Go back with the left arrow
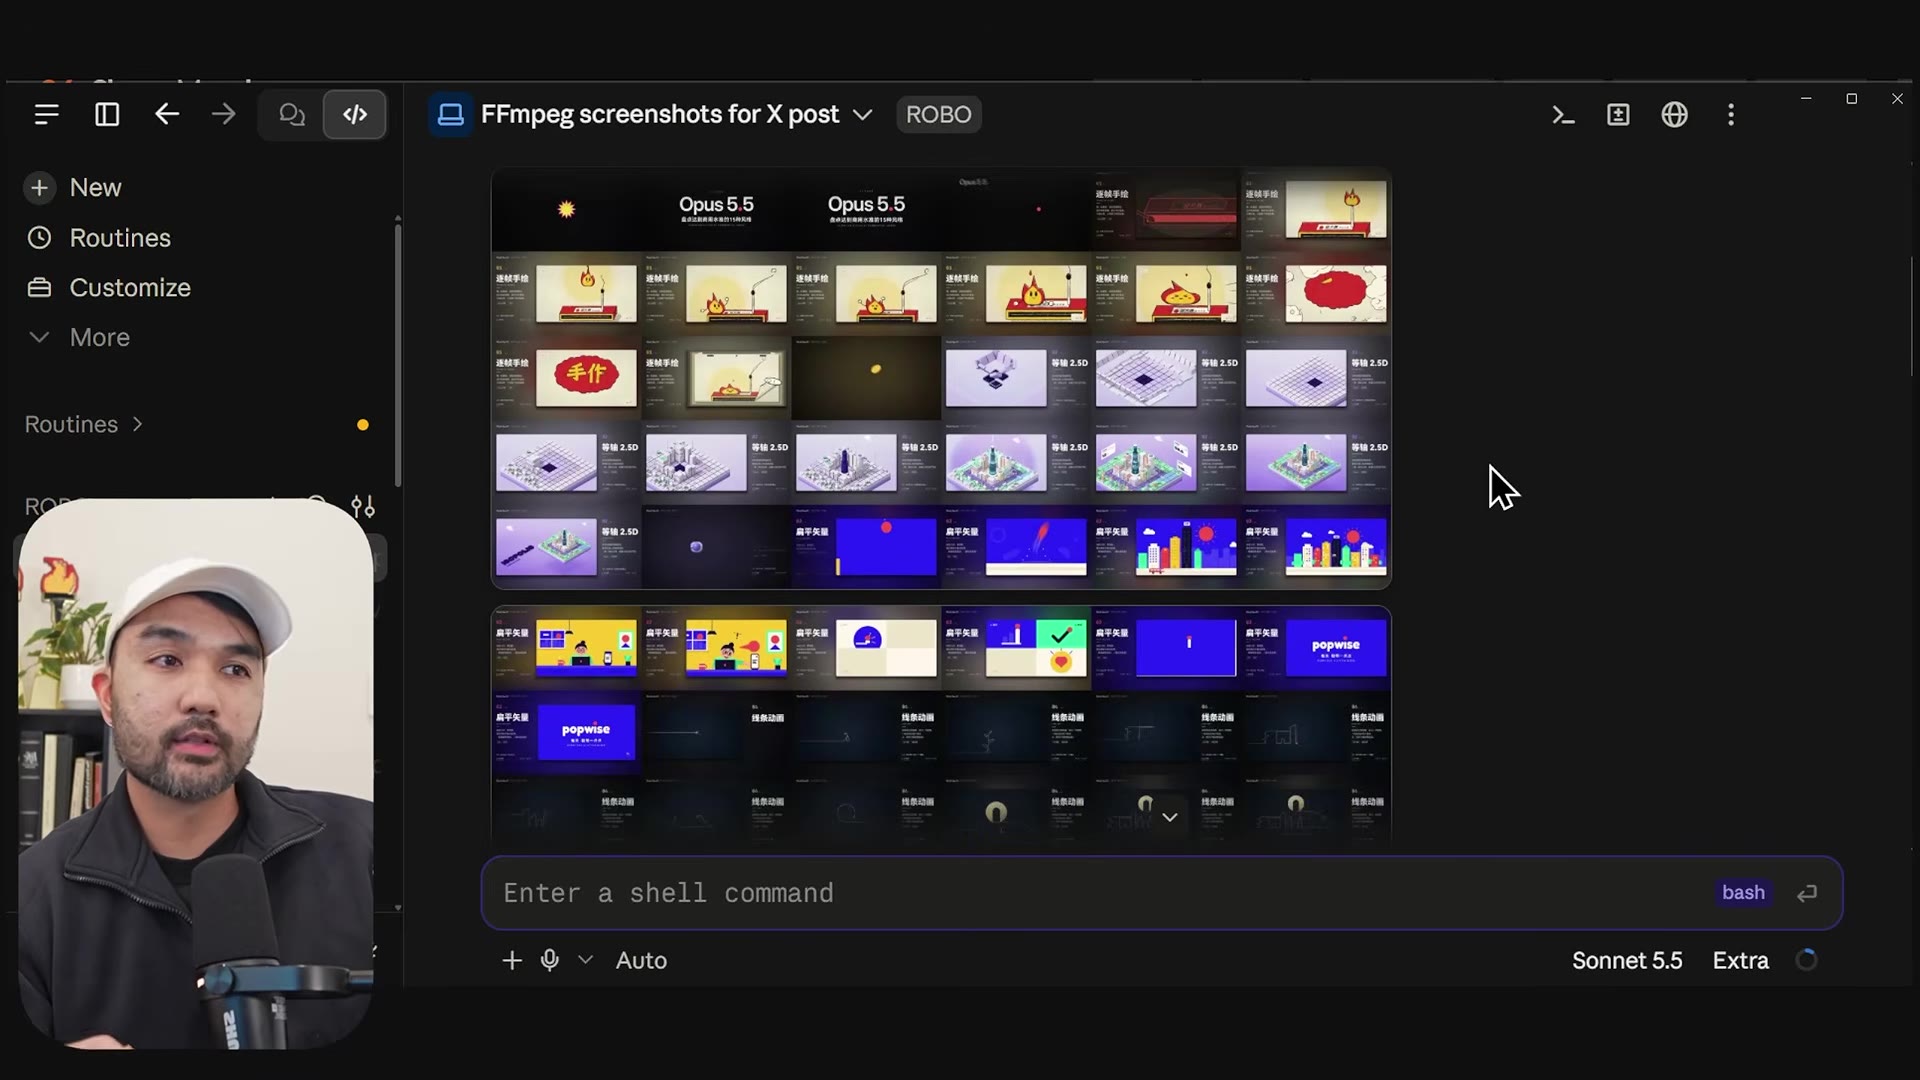The height and width of the screenshot is (1080, 1920). (x=167, y=114)
